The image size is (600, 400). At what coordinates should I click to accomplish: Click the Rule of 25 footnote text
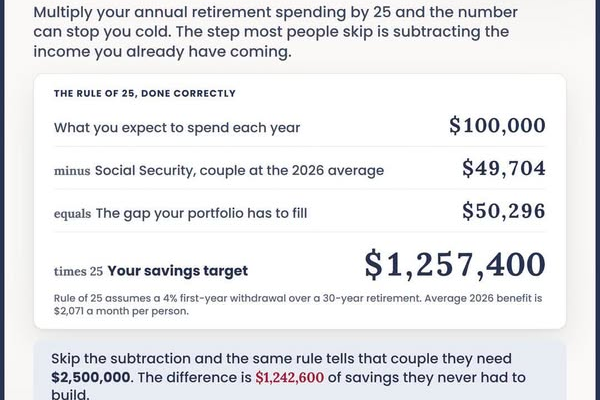[x=298, y=304]
